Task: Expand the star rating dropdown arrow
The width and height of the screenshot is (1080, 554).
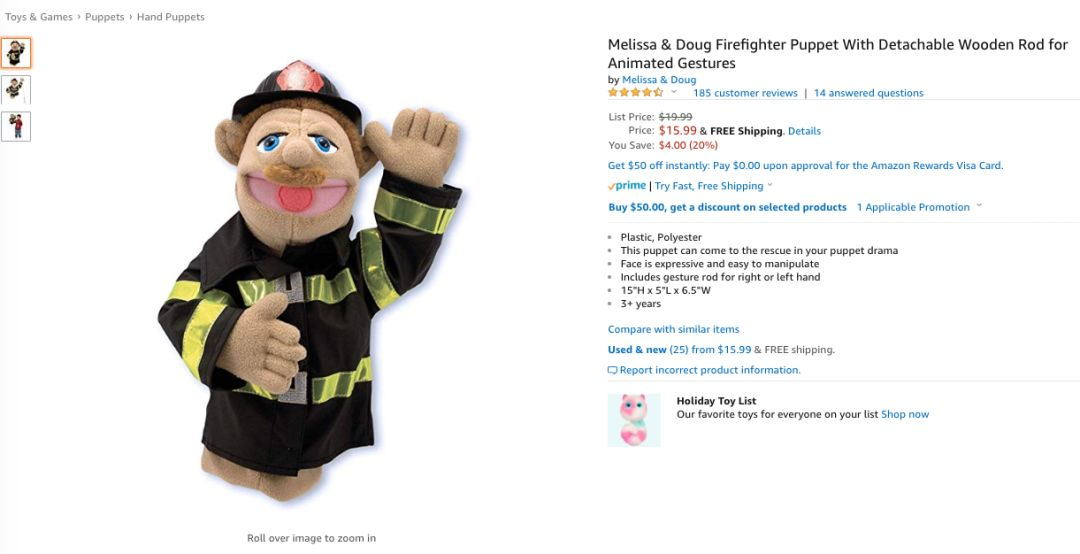Action: point(674,92)
